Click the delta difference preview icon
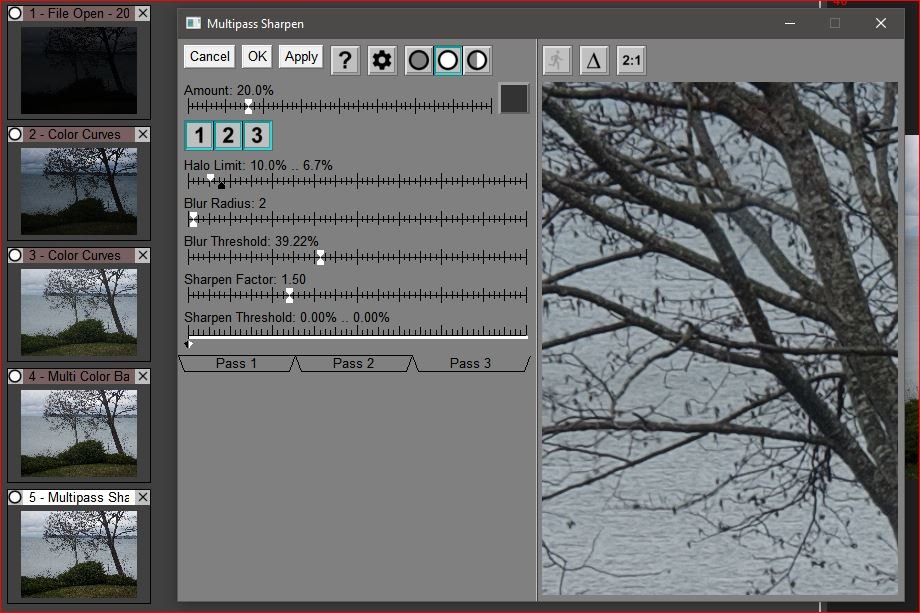Viewport: 920px width, 613px height. (x=593, y=59)
